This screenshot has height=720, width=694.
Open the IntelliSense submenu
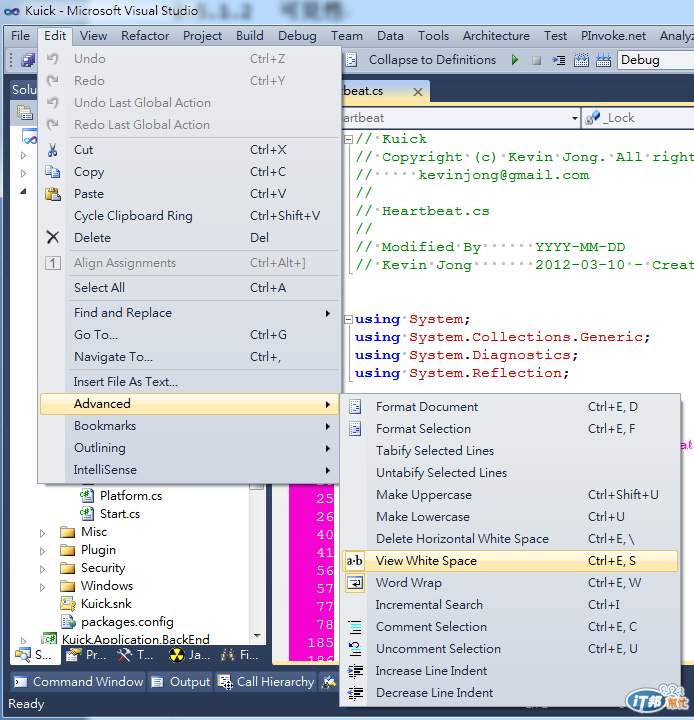click(x=189, y=470)
